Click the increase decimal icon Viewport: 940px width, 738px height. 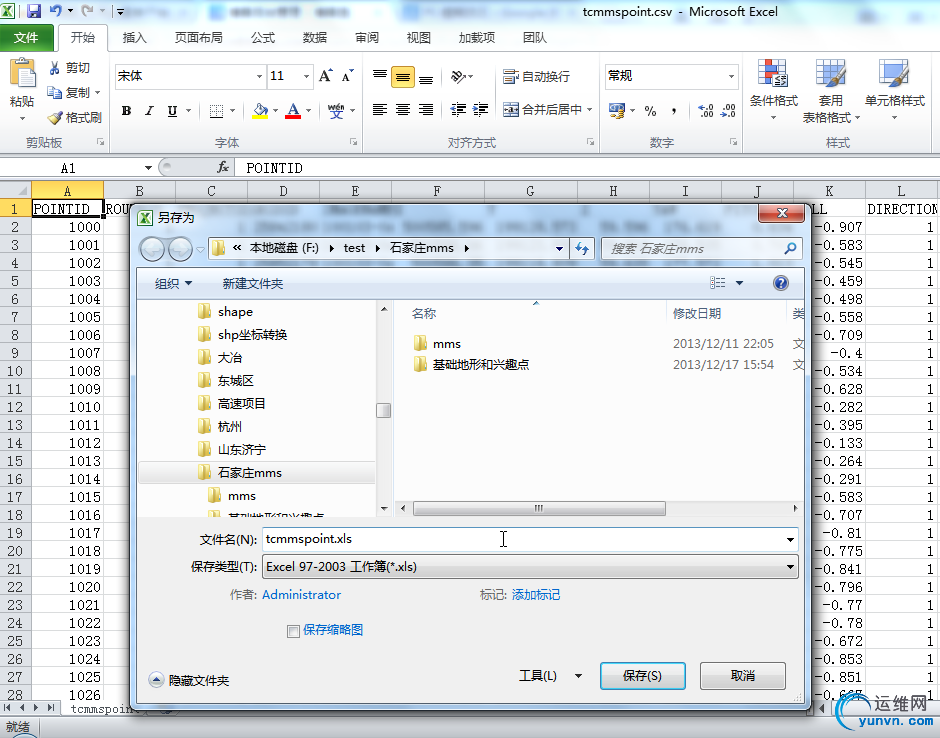[706, 110]
